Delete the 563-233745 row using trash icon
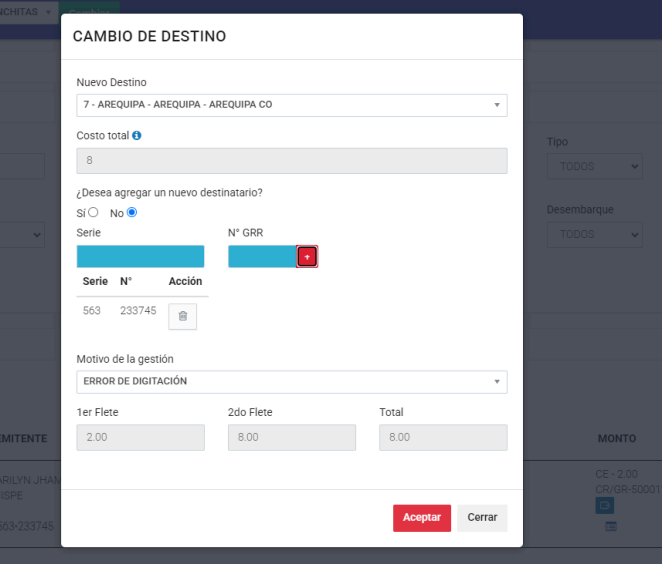Screen dimensions: 662x564 point(182,316)
